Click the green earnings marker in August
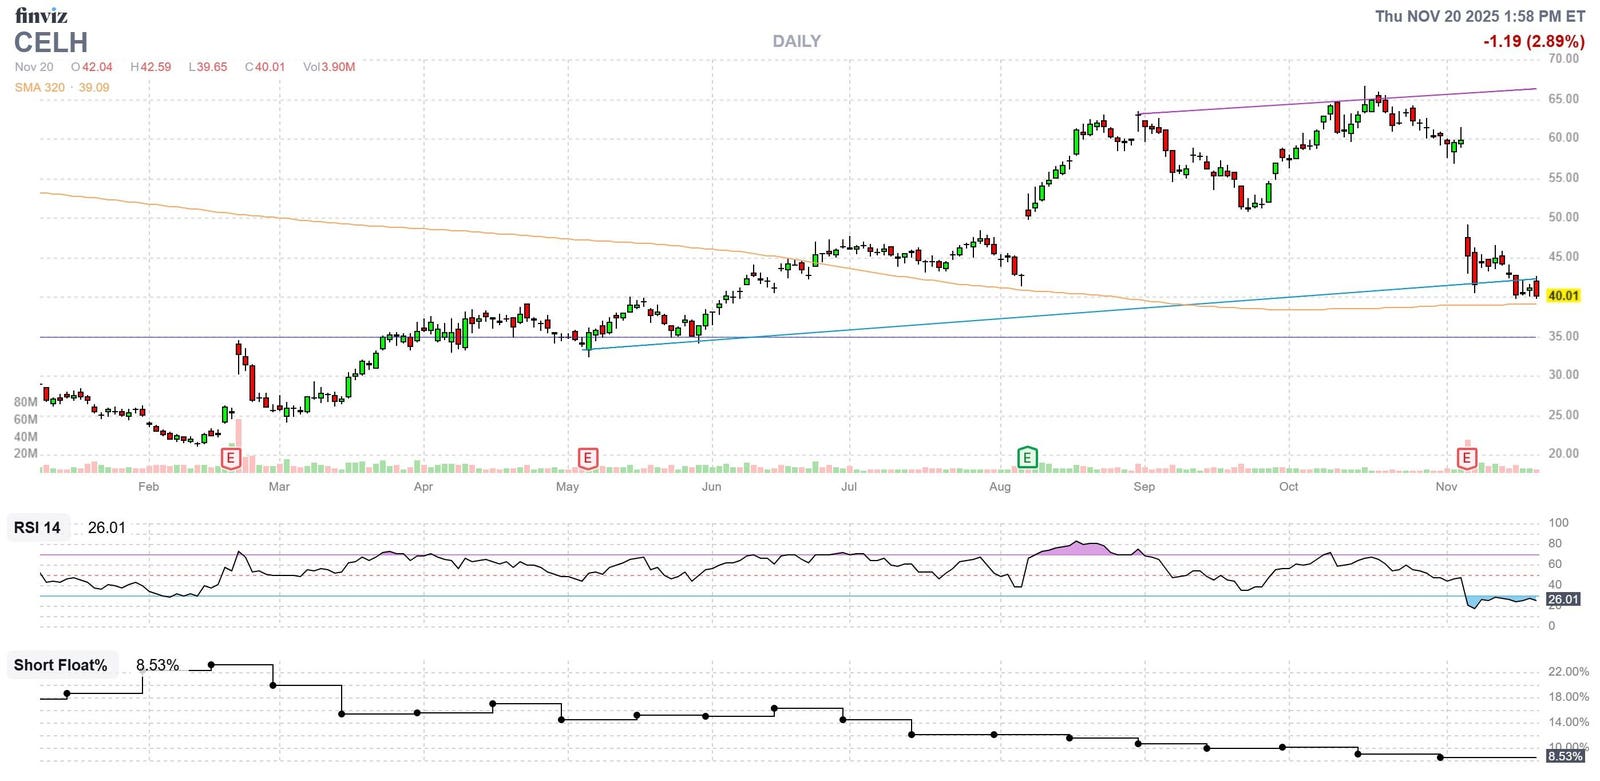 point(1027,458)
